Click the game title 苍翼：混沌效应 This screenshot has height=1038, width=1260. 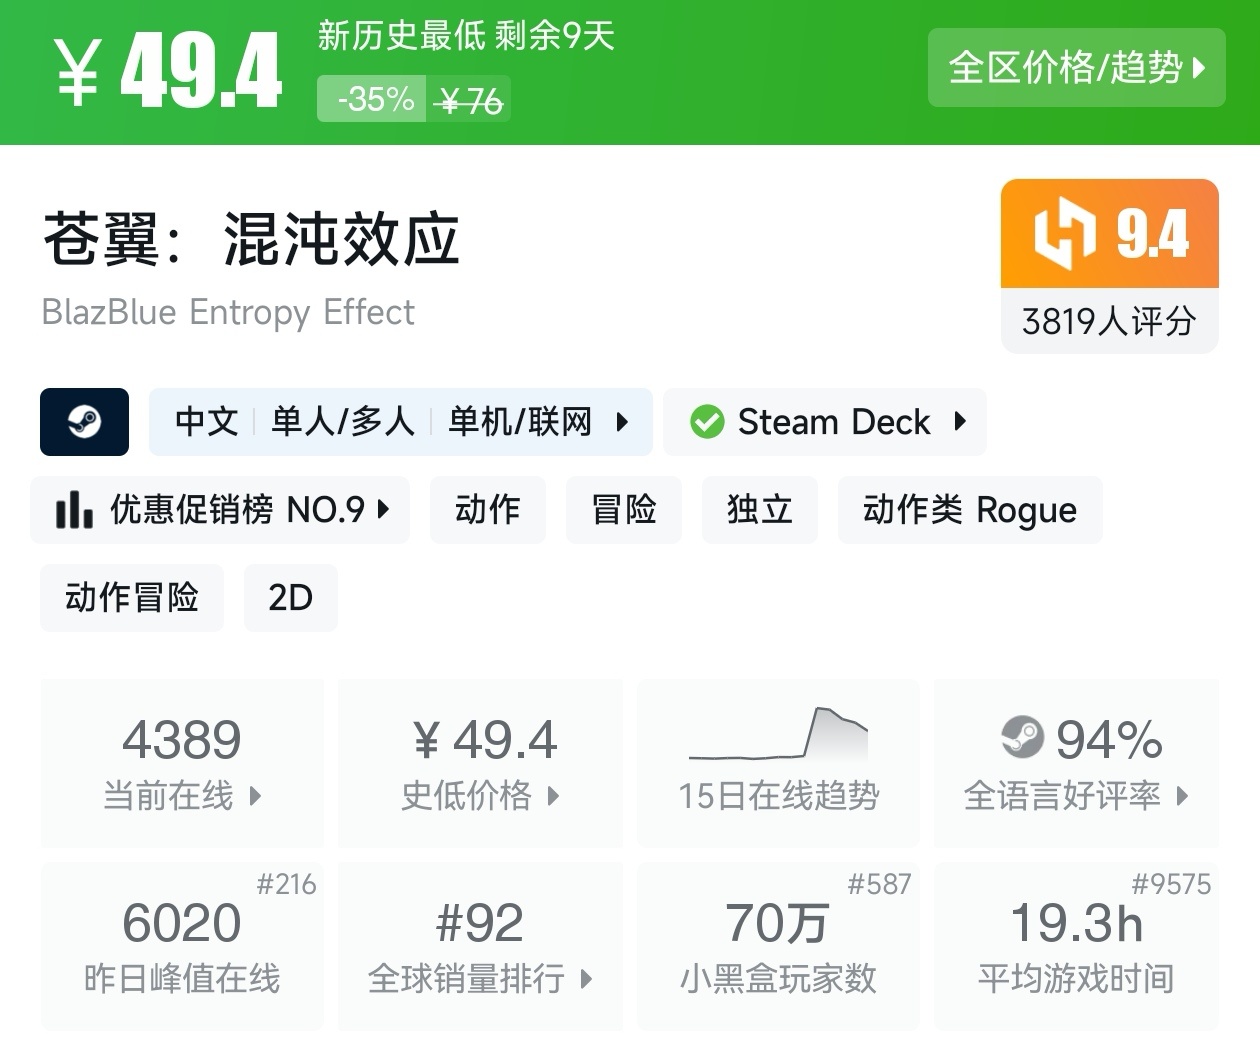251,240
